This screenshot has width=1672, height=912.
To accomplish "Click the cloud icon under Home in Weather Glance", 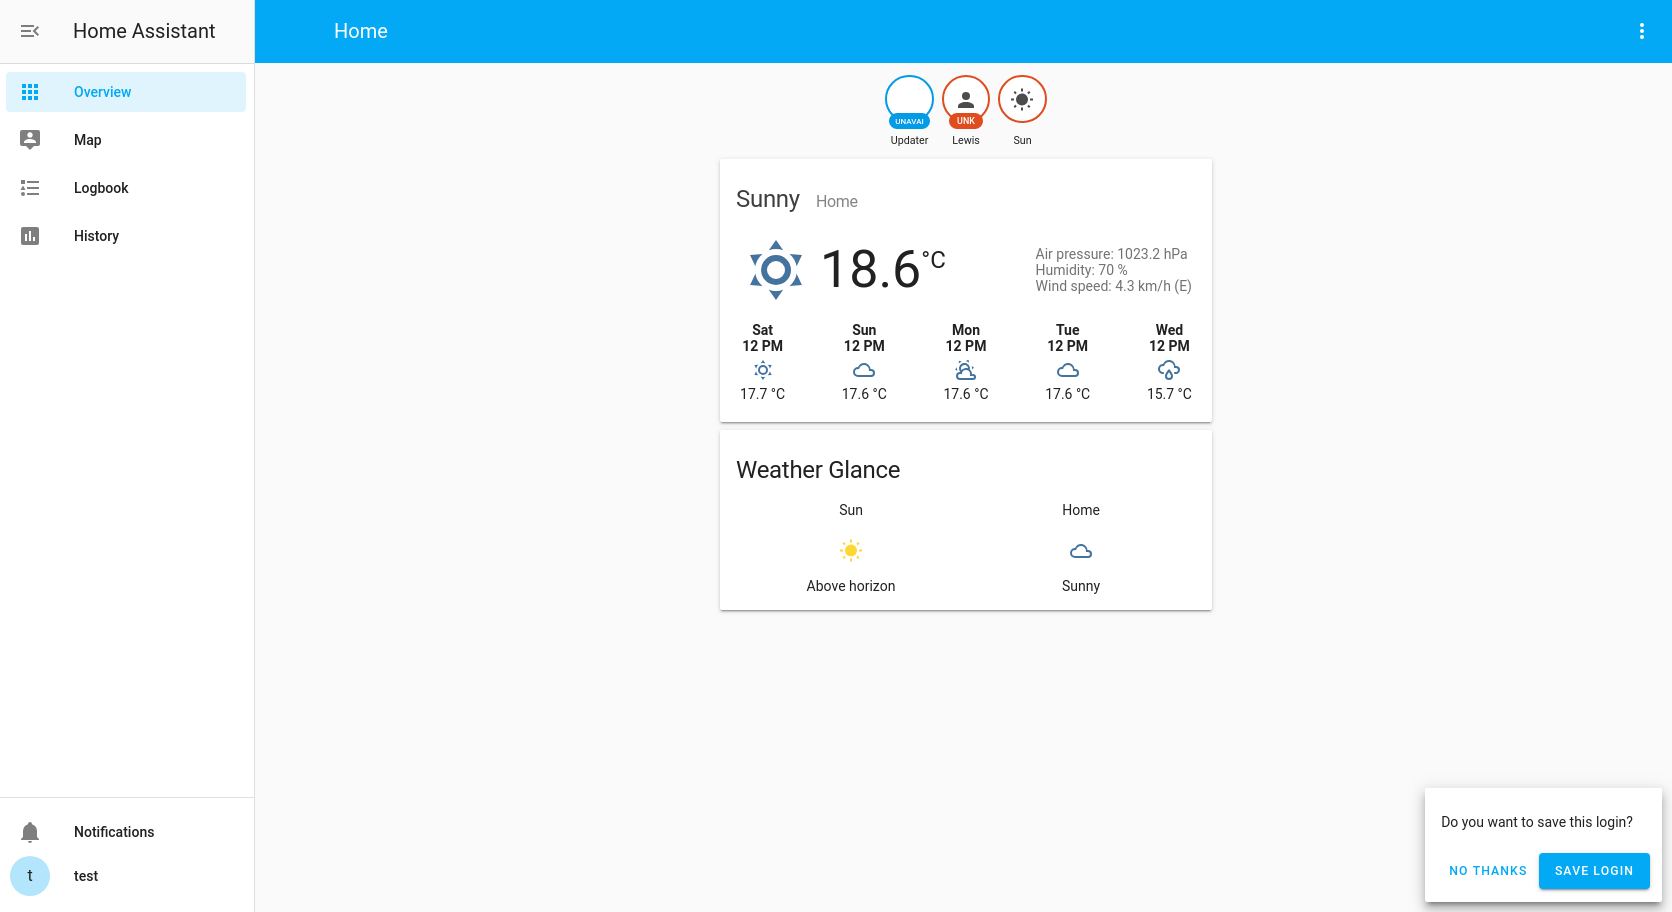I will click(1080, 550).
